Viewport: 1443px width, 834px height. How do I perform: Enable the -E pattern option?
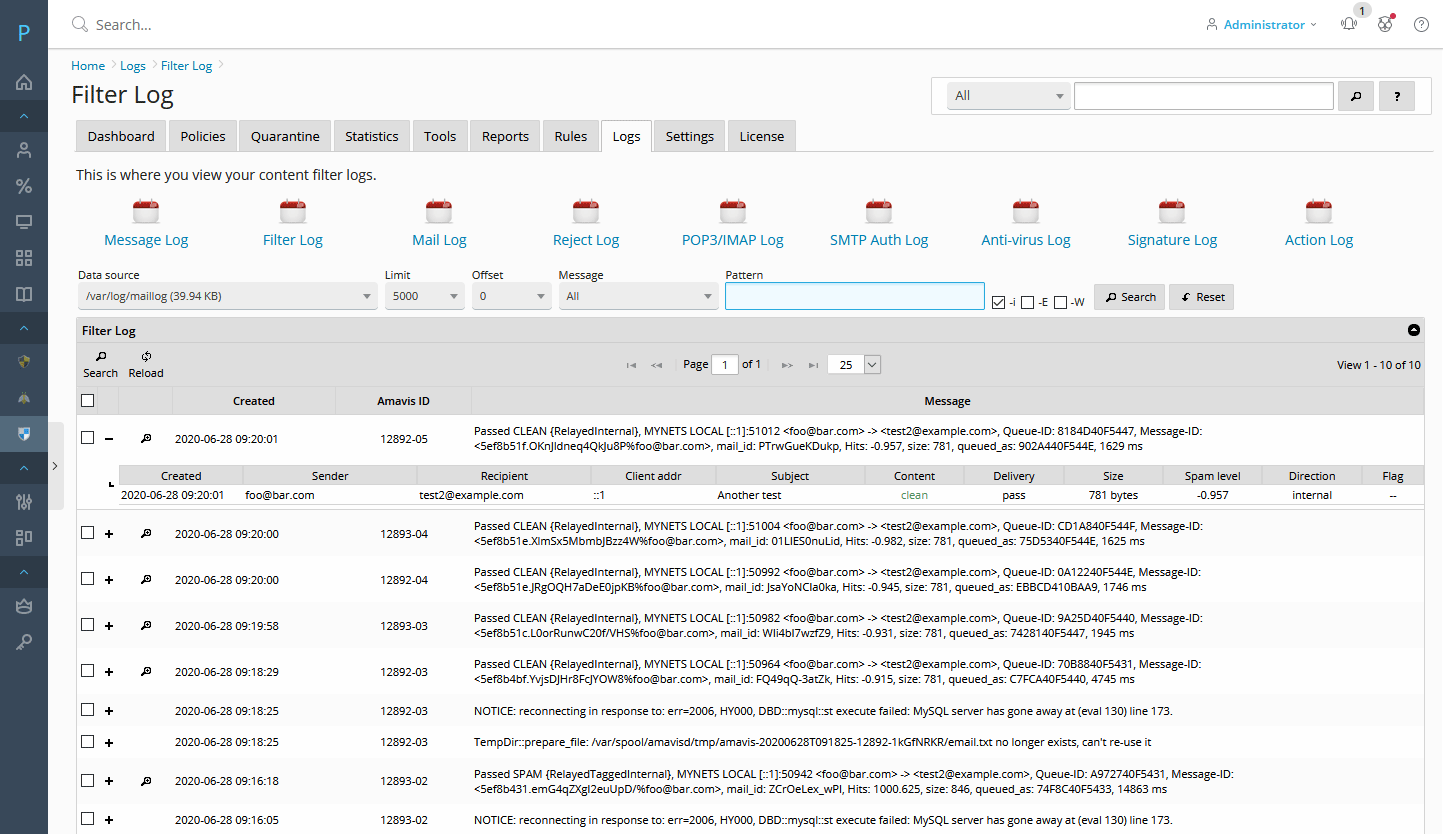[x=1028, y=301]
